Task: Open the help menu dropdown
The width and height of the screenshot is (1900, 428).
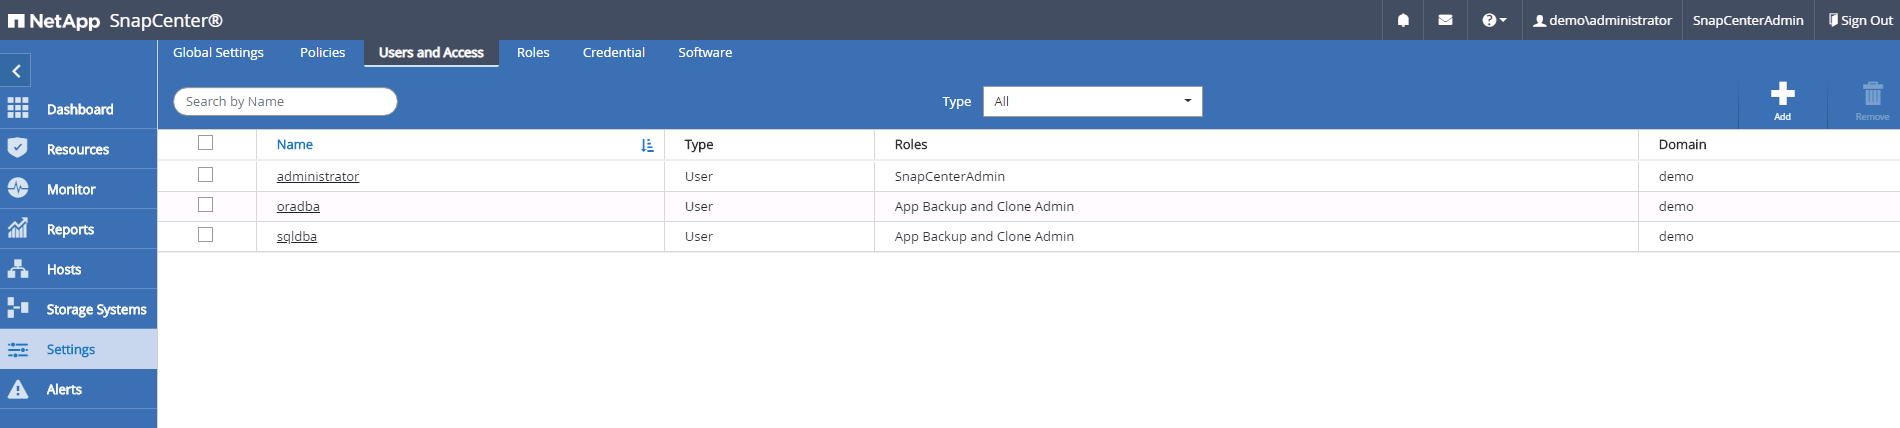Action: point(1493,20)
